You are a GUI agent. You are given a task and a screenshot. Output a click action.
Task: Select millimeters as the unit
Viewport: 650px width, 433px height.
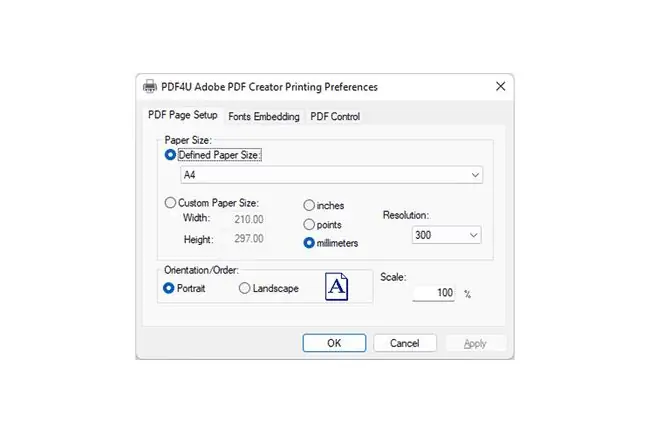tap(309, 243)
